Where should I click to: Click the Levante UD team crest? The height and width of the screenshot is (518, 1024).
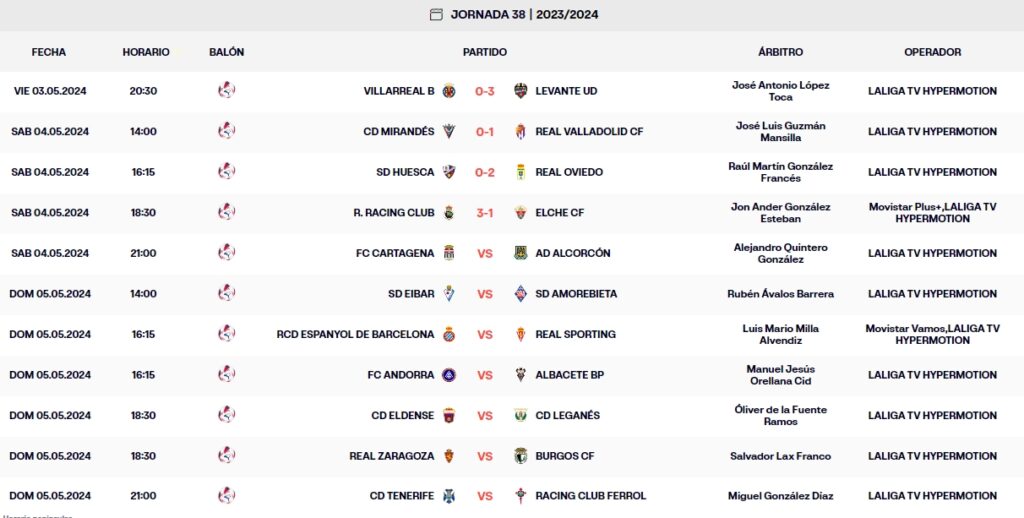(520, 91)
